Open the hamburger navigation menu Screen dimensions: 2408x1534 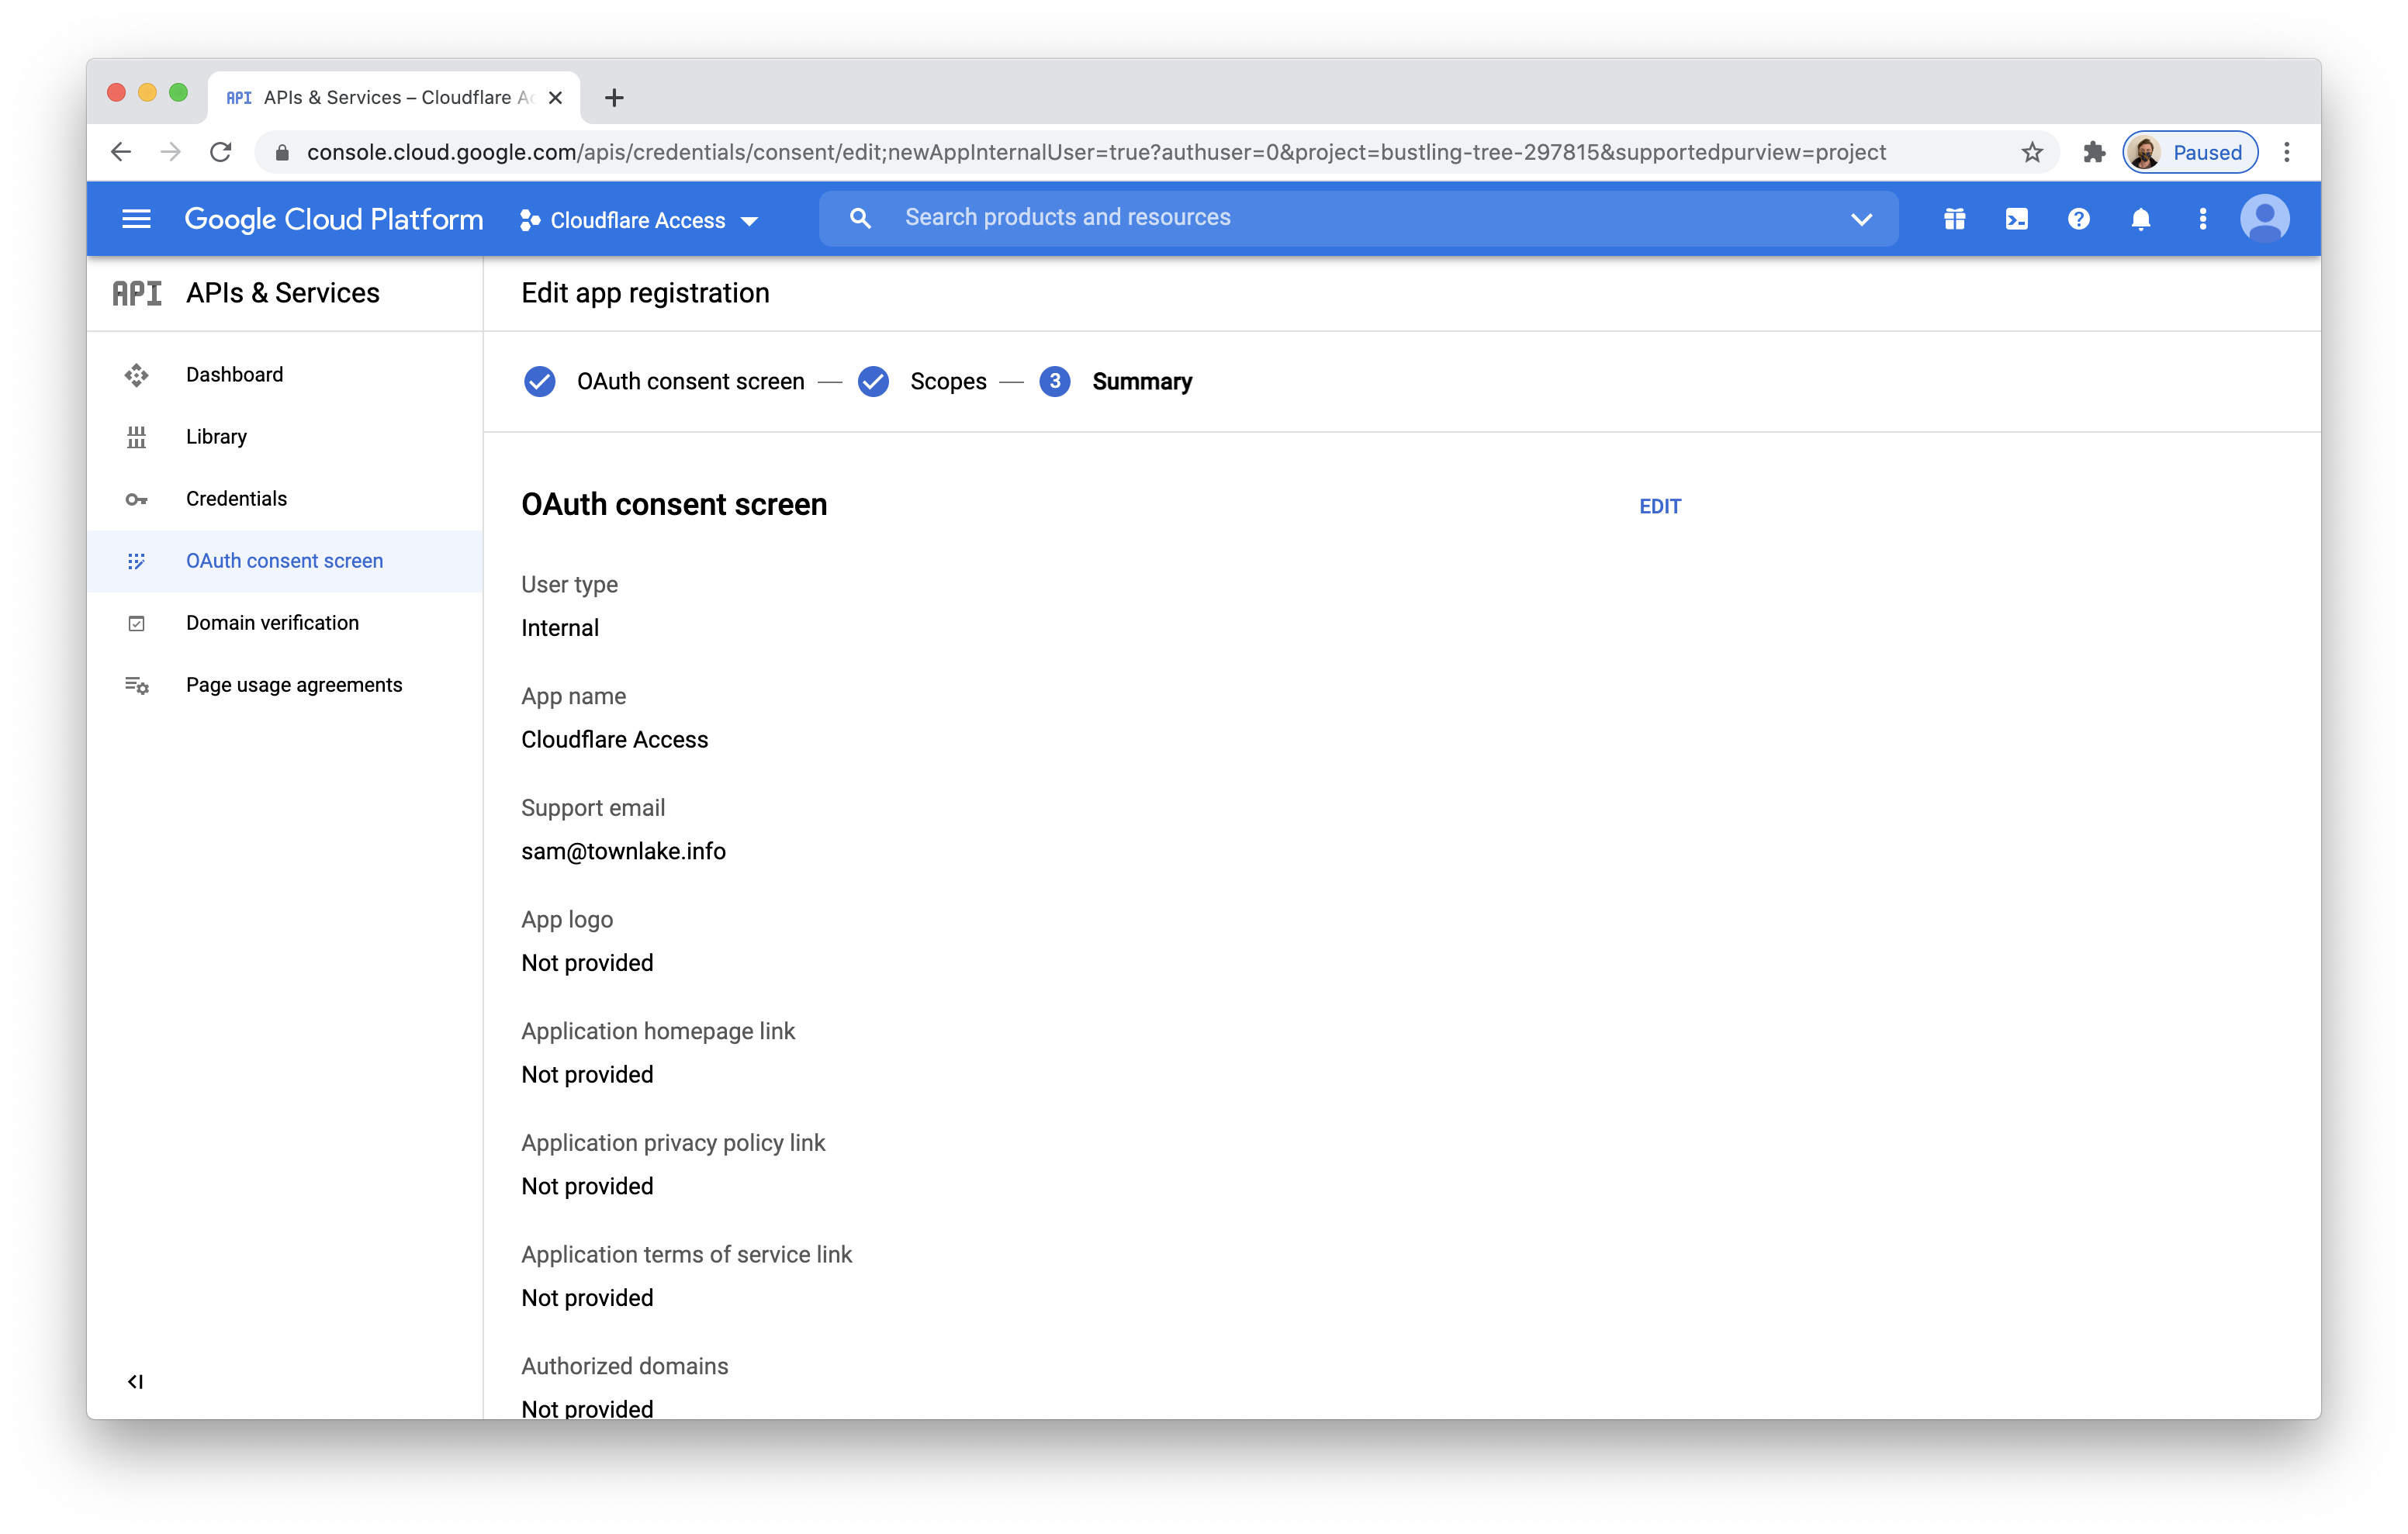(x=136, y=219)
